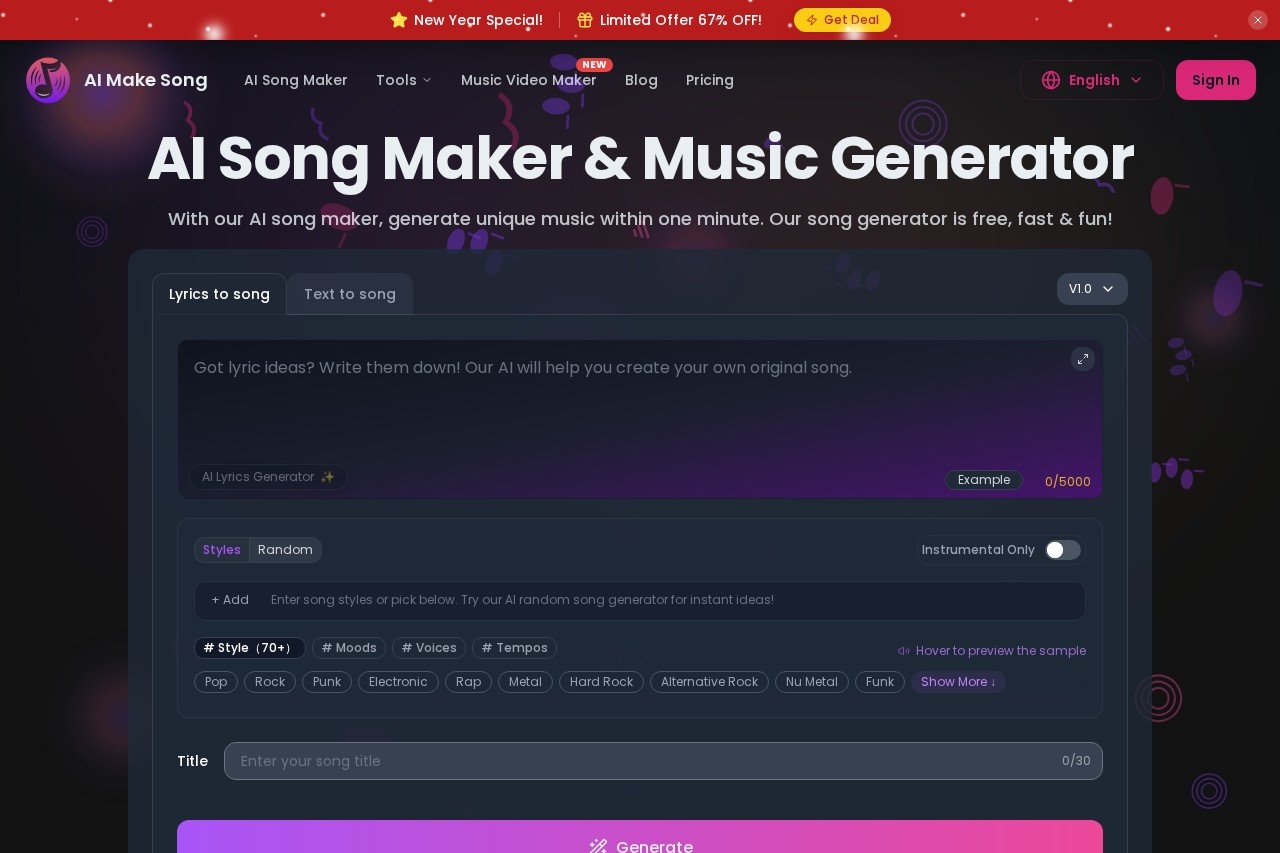Click the AI Make Song music note logo
Viewport: 1280px width, 853px height.
(47, 80)
